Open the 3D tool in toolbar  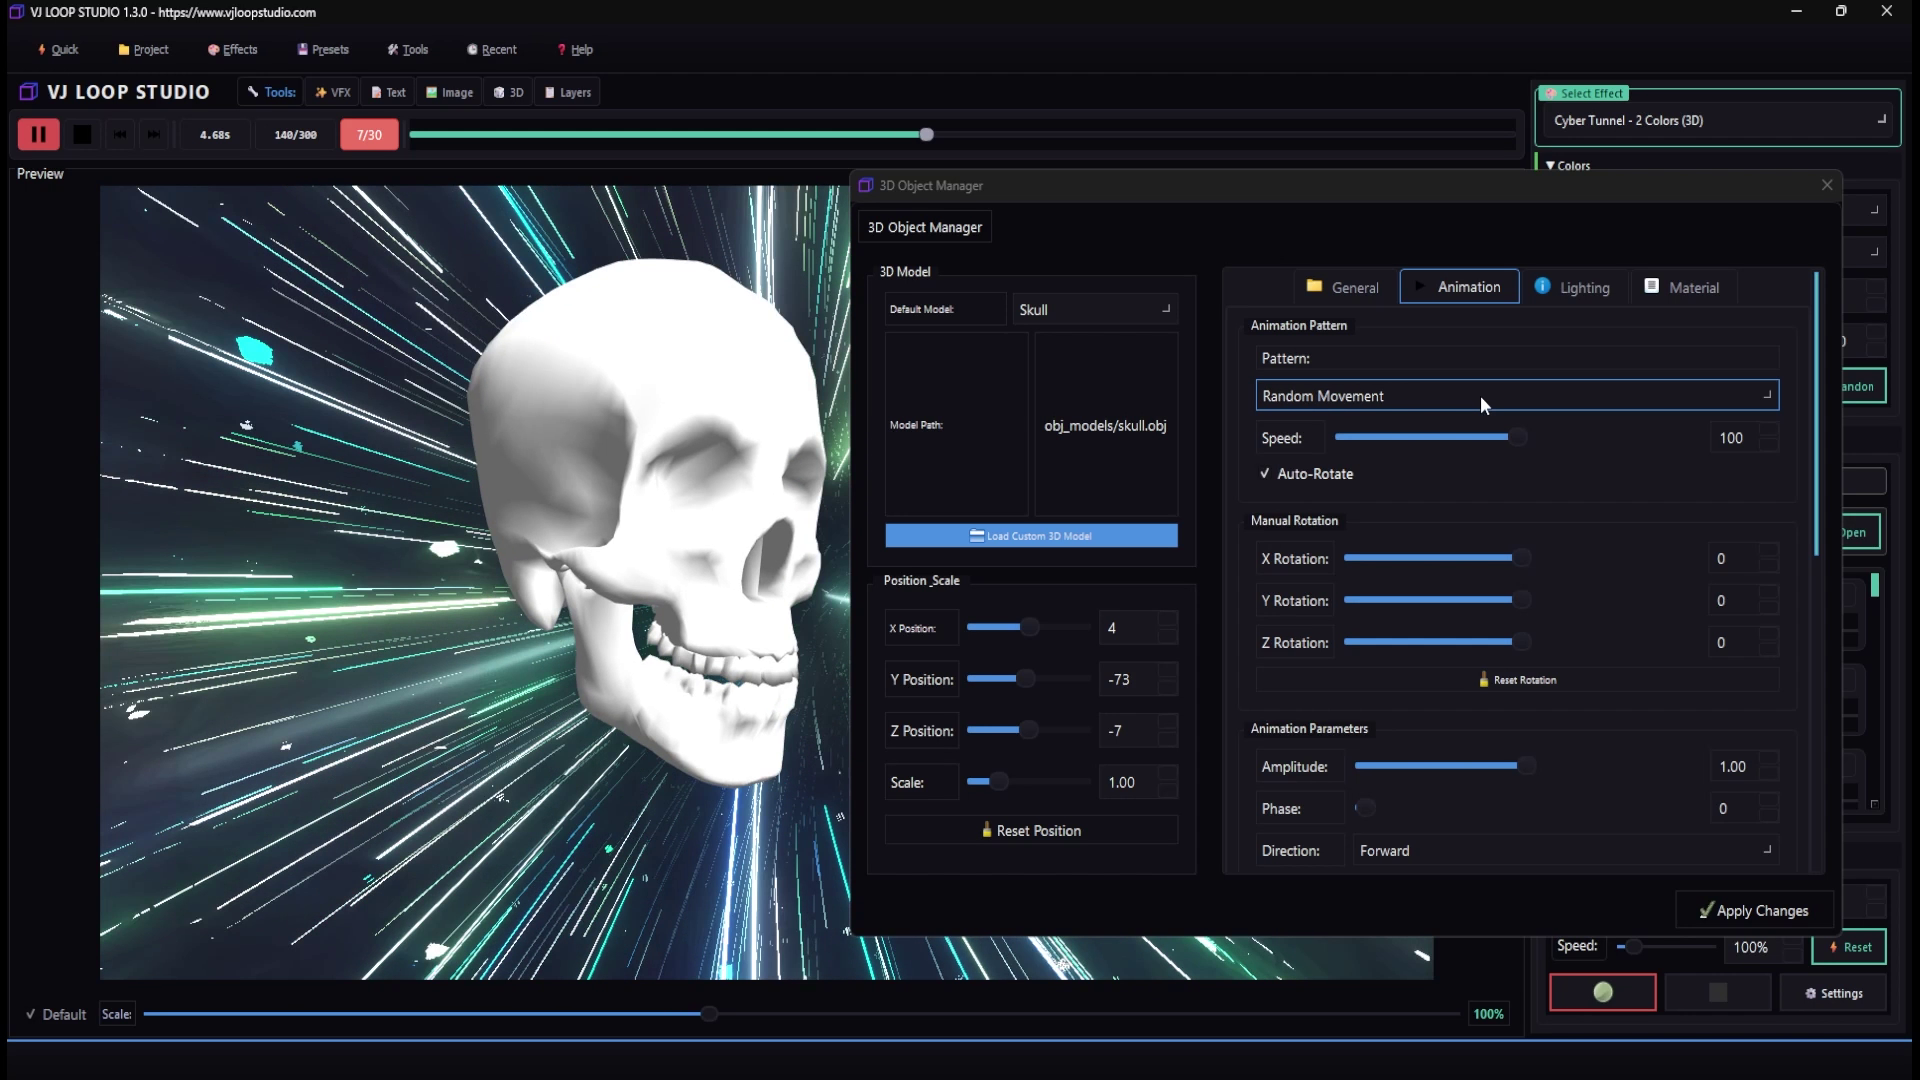[509, 92]
